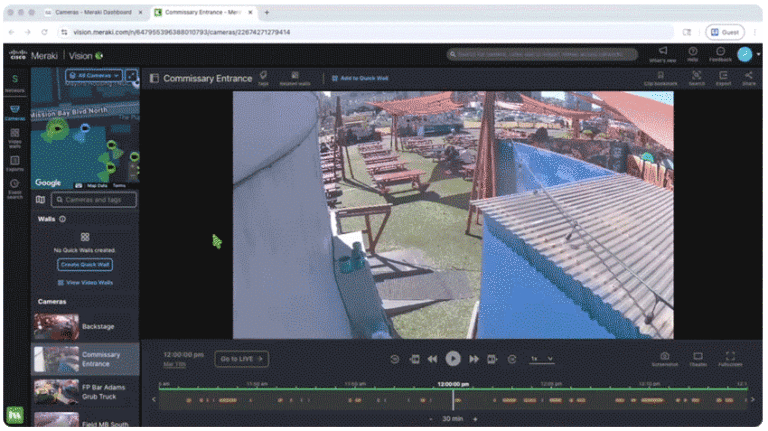
Task: Click the browser address bar
Action: (x=367, y=32)
